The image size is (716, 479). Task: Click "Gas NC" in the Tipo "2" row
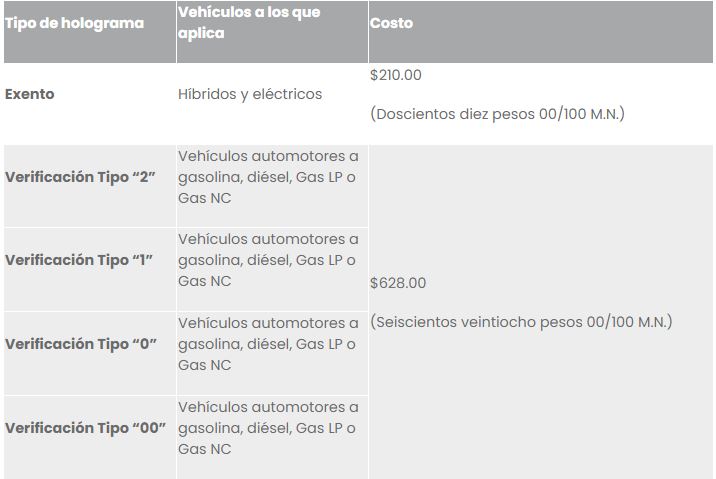click(204, 198)
